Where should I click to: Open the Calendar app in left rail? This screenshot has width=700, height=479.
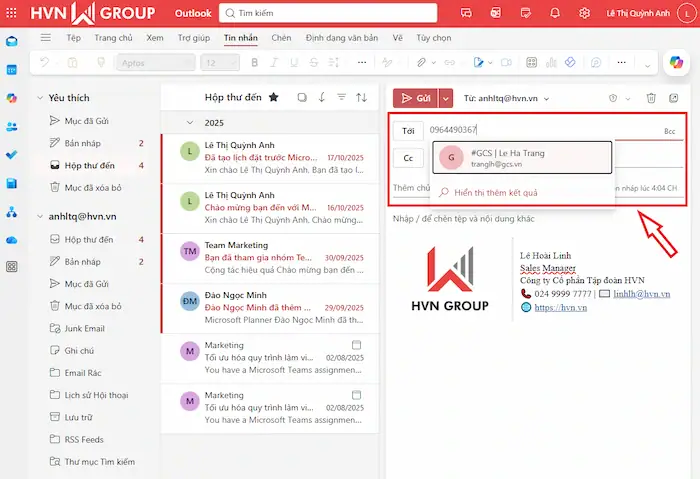pyautogui.click(x=12, y=70)
